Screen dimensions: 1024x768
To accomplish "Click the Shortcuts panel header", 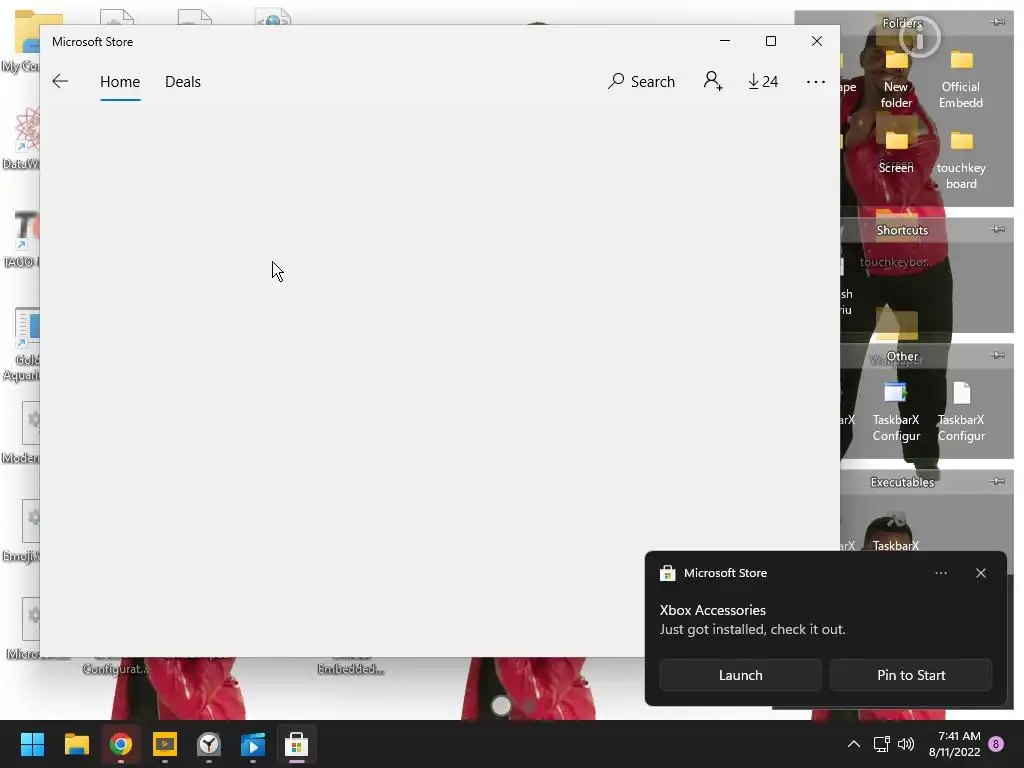I will tap(903, 230).
